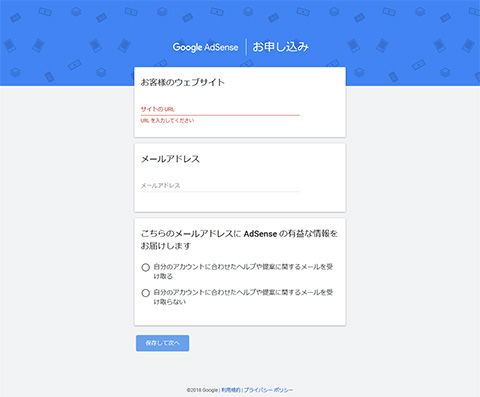Image resolution: width=480 pixels, height=397 pixels.
Task: Open the 利用規約 link in footer
Action: point(231,390)
